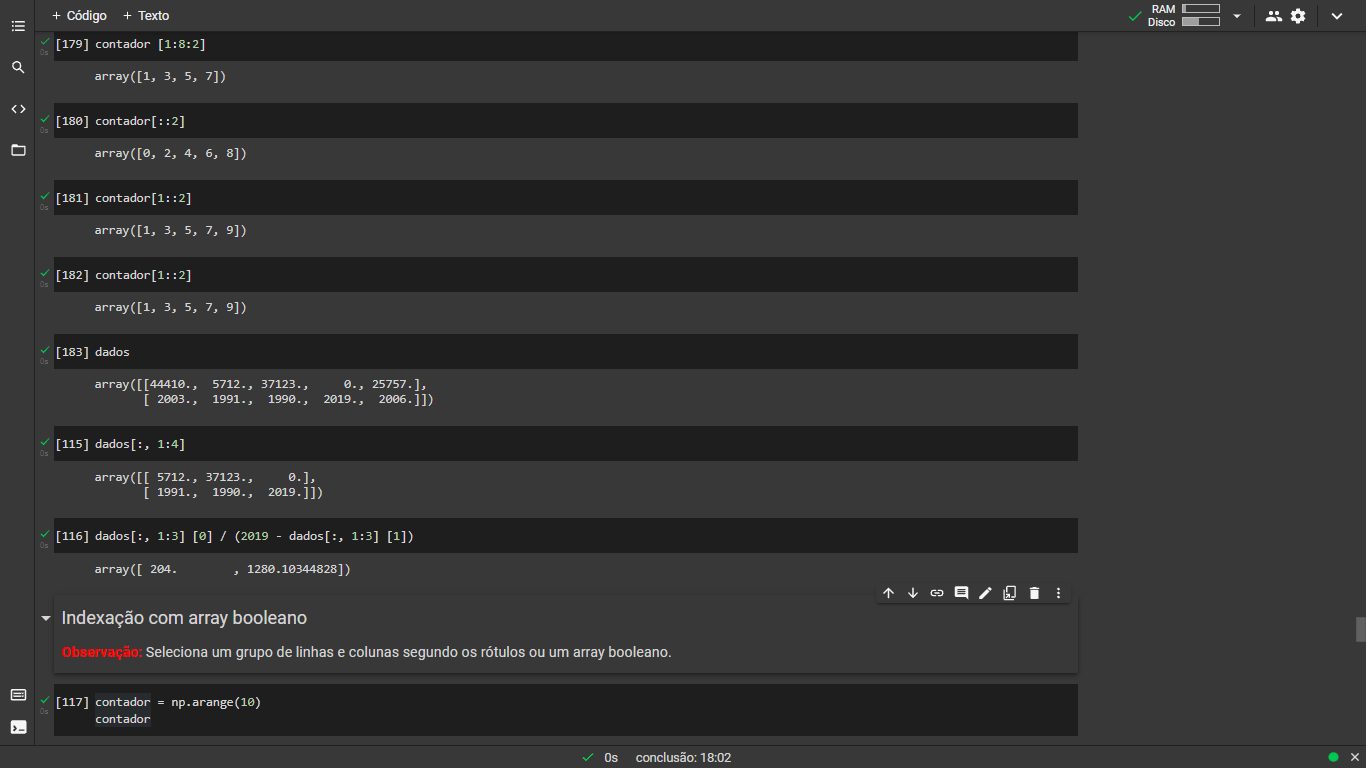Run cell [183] using its checkmark gutter

click(x=44, y=350)
